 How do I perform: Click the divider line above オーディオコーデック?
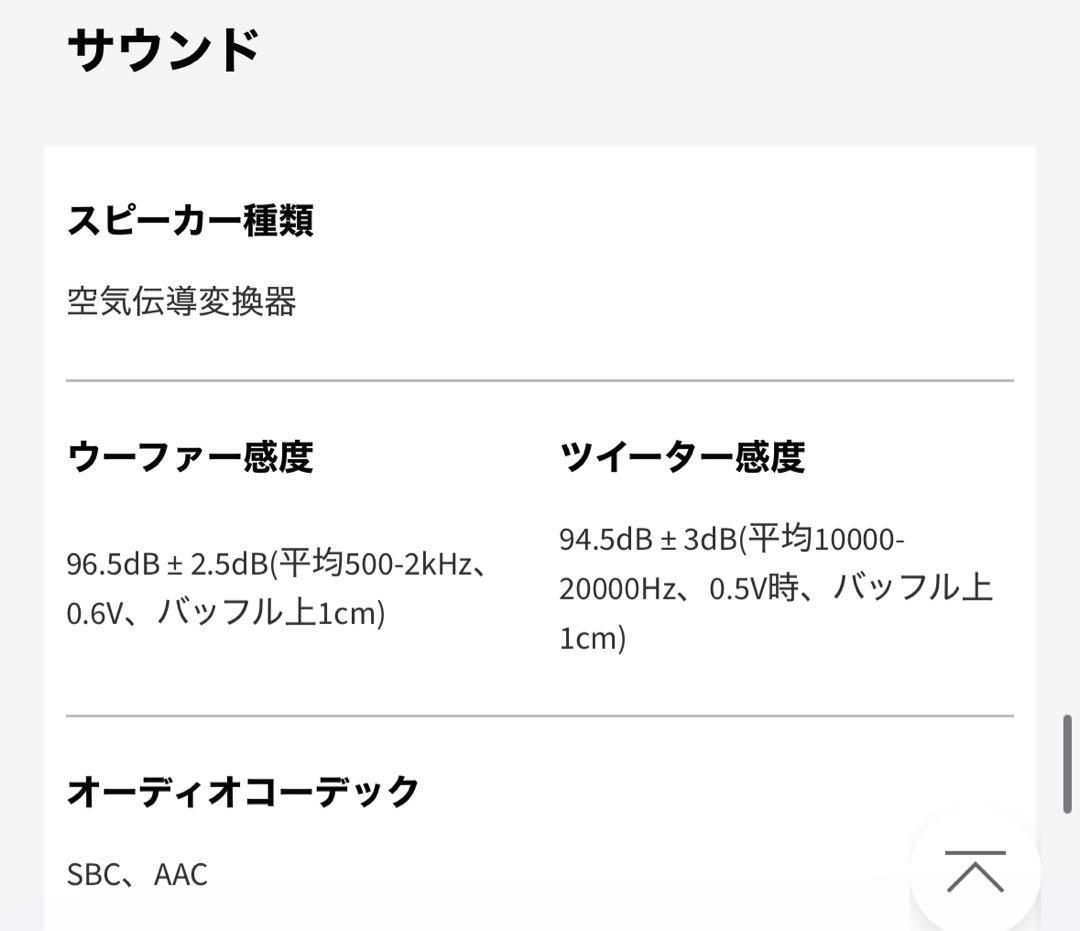click(x=540, y=714)
